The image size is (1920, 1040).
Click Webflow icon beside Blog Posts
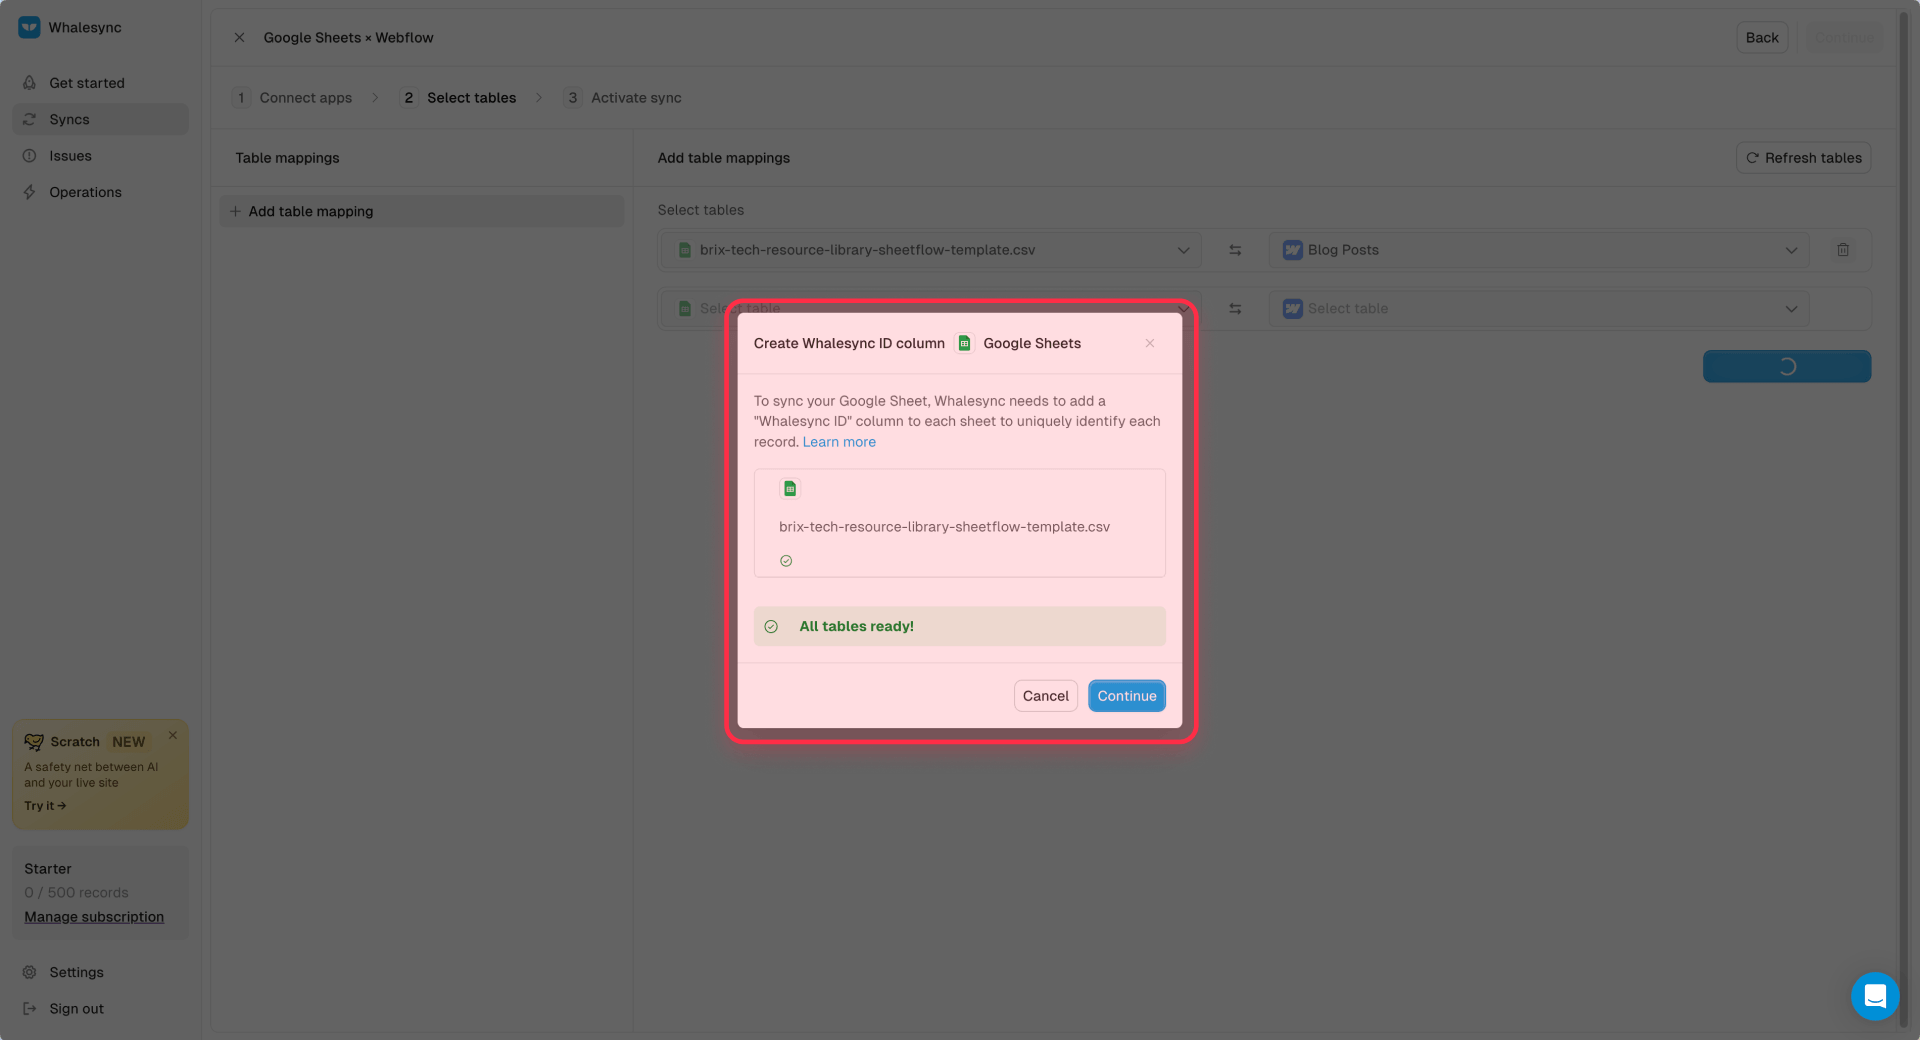click(1292, 250)
